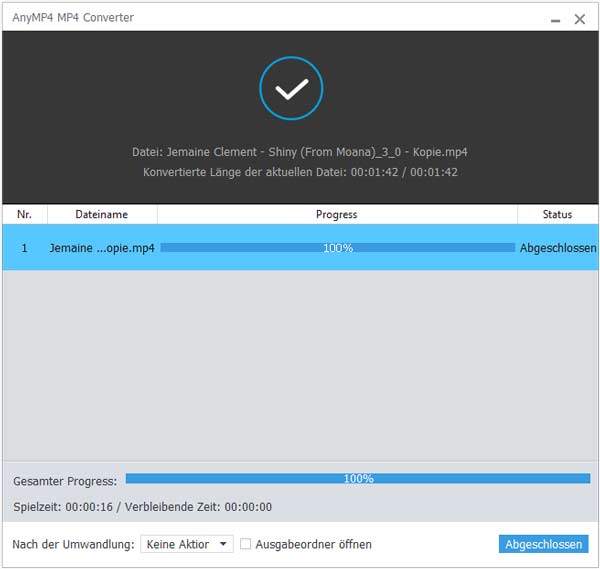This screenshot has height=569, width=600.
Task: Click the Gesamter Progress label
Action: click(65, 481)
